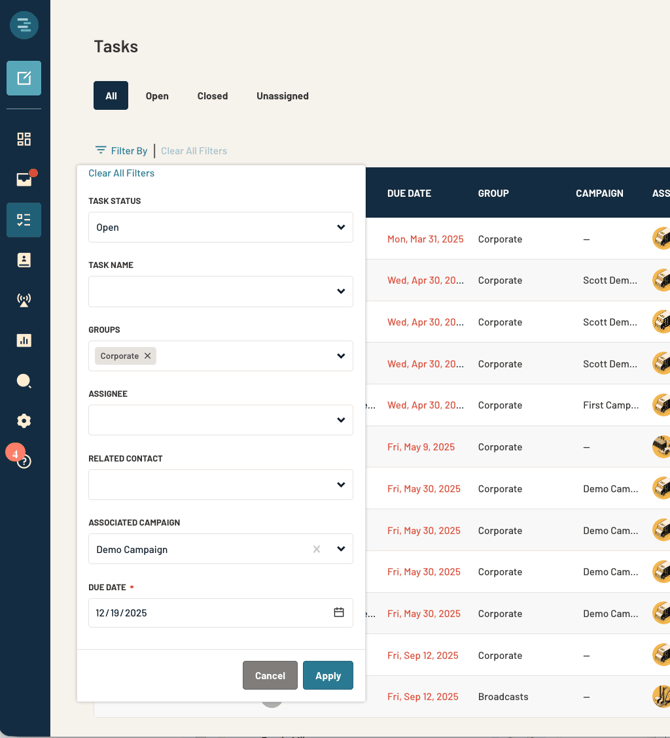This screenshot has width=670, height=738.
Task: Click the compose new item icon in sidebar
Action: [x=24, y=78]
